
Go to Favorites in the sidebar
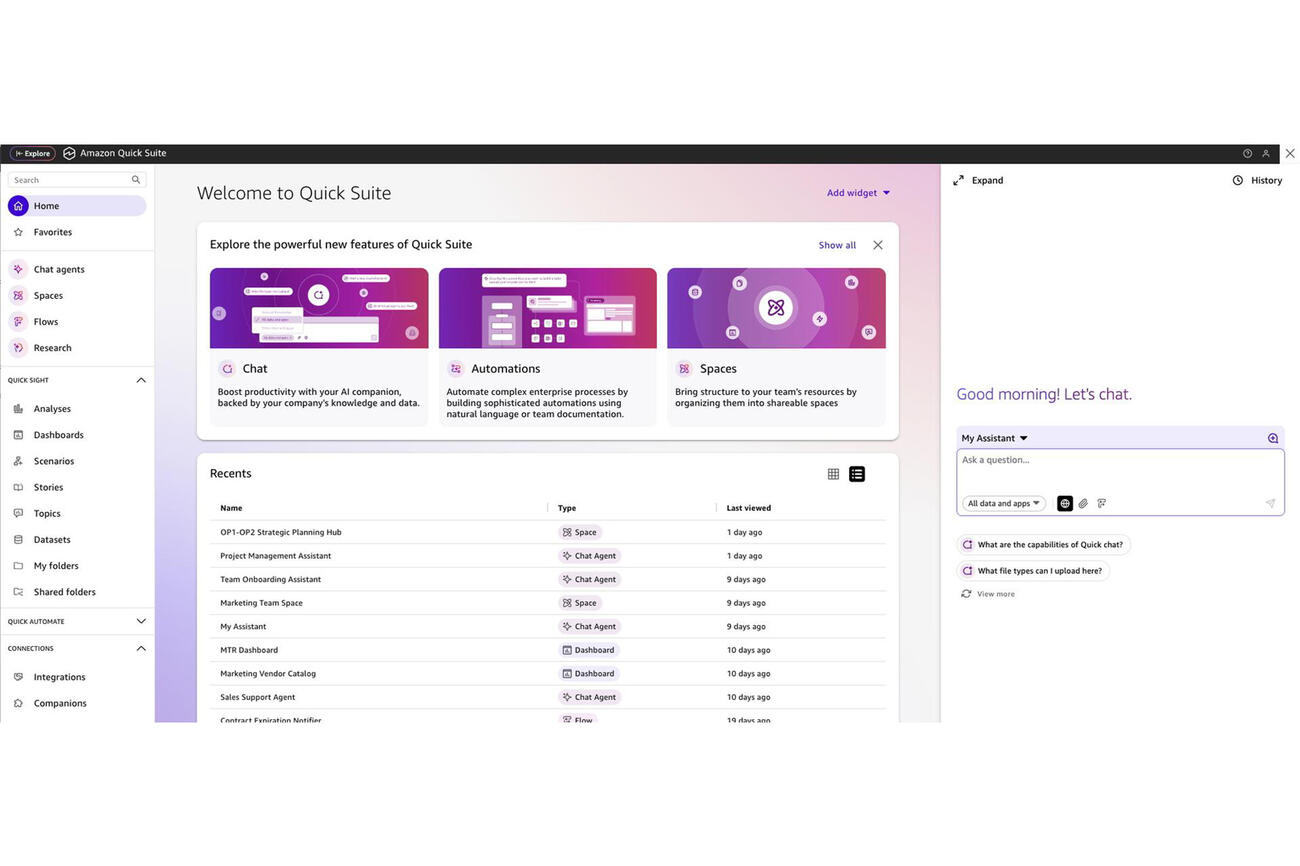pyautogui.click(x=52, y=232)
